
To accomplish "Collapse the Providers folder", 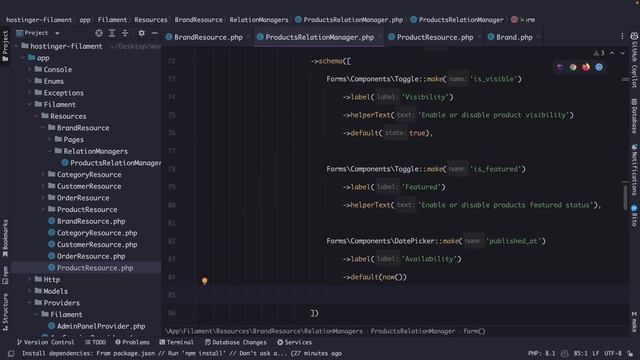I will point(29,303).
